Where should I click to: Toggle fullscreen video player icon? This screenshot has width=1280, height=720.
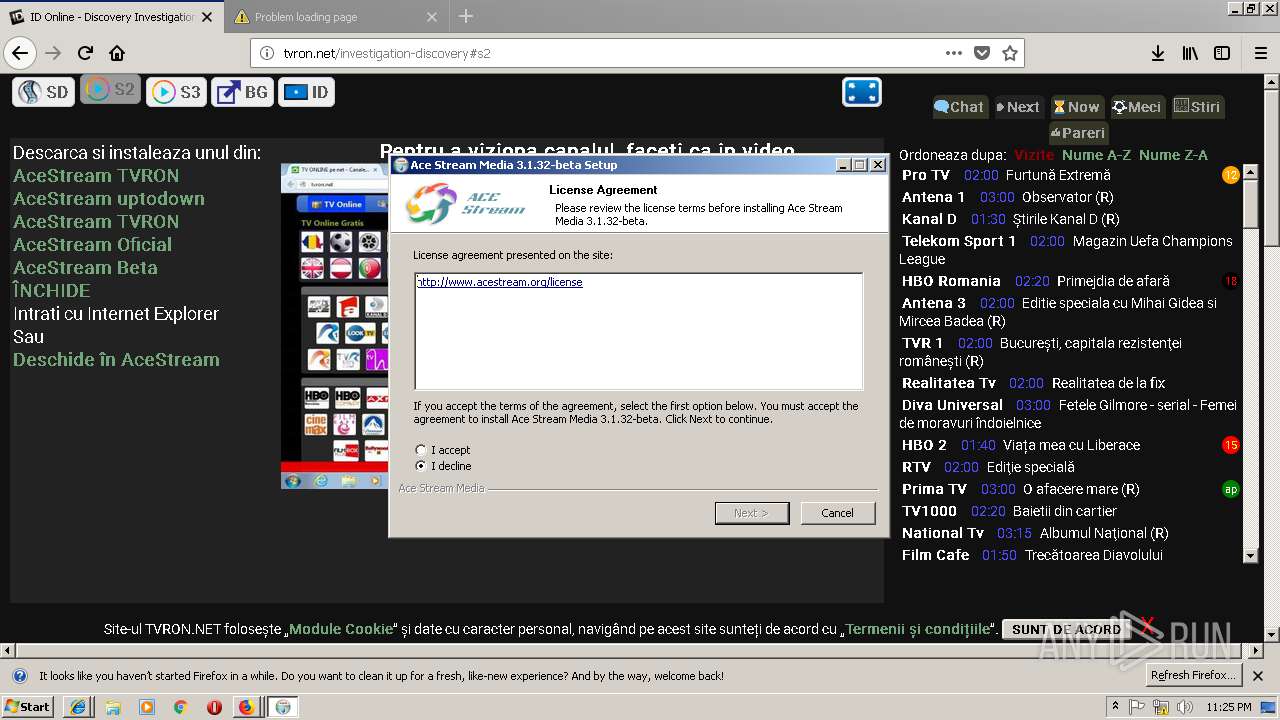tap(862, 92)
